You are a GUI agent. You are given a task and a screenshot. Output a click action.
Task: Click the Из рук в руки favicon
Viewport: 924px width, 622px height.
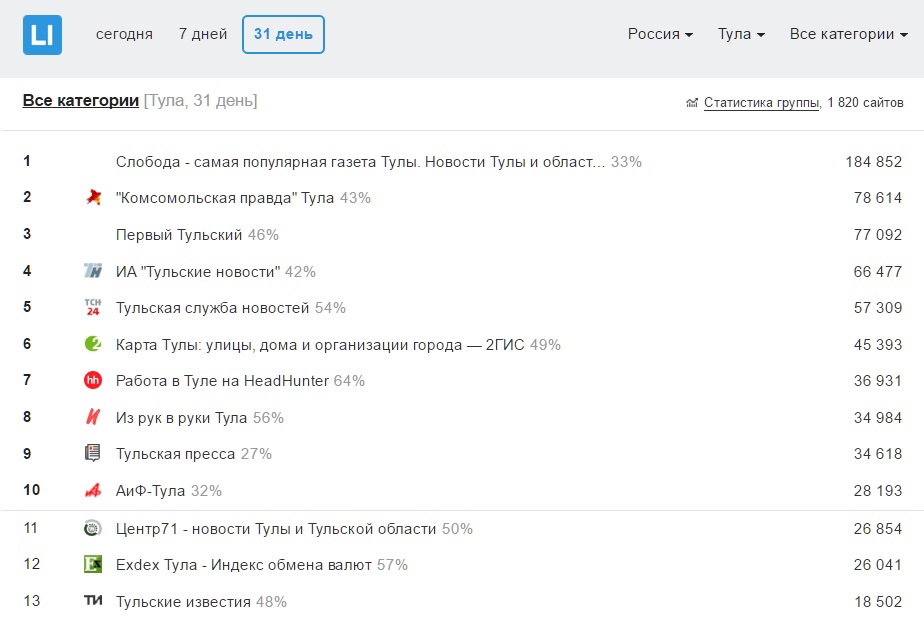point(93,417)
